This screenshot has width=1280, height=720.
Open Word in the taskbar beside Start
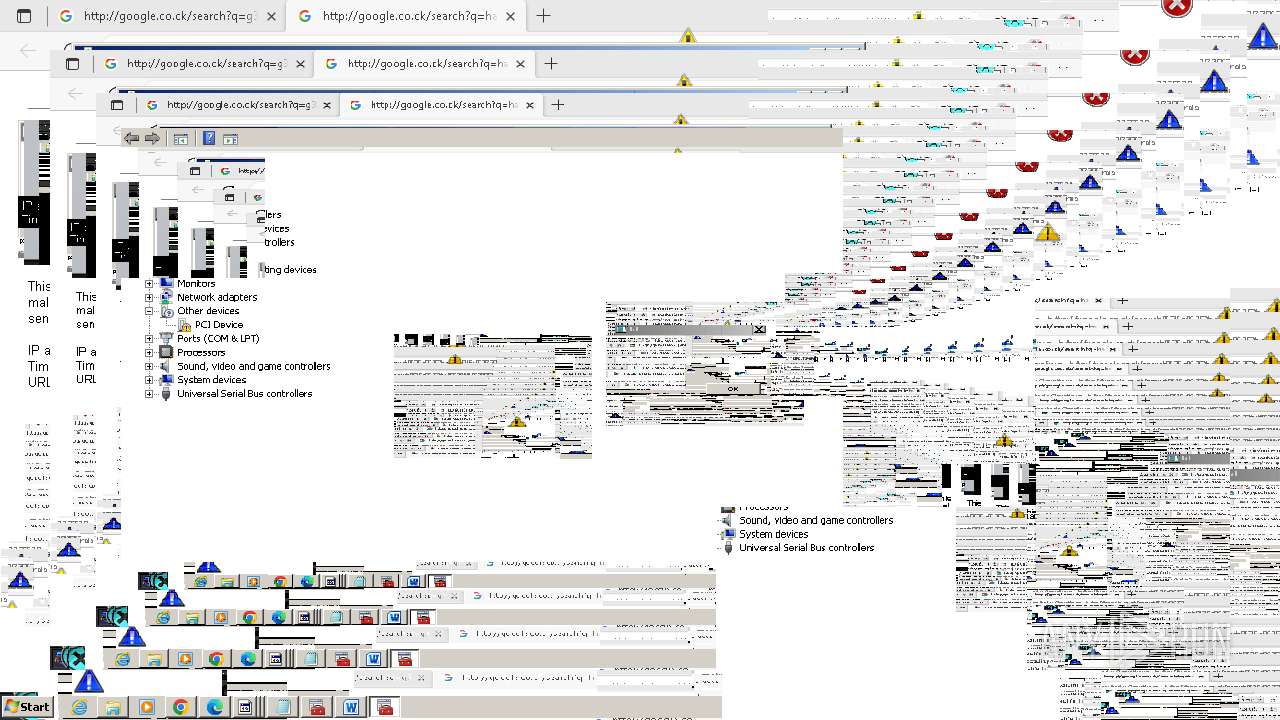[351, 707]
